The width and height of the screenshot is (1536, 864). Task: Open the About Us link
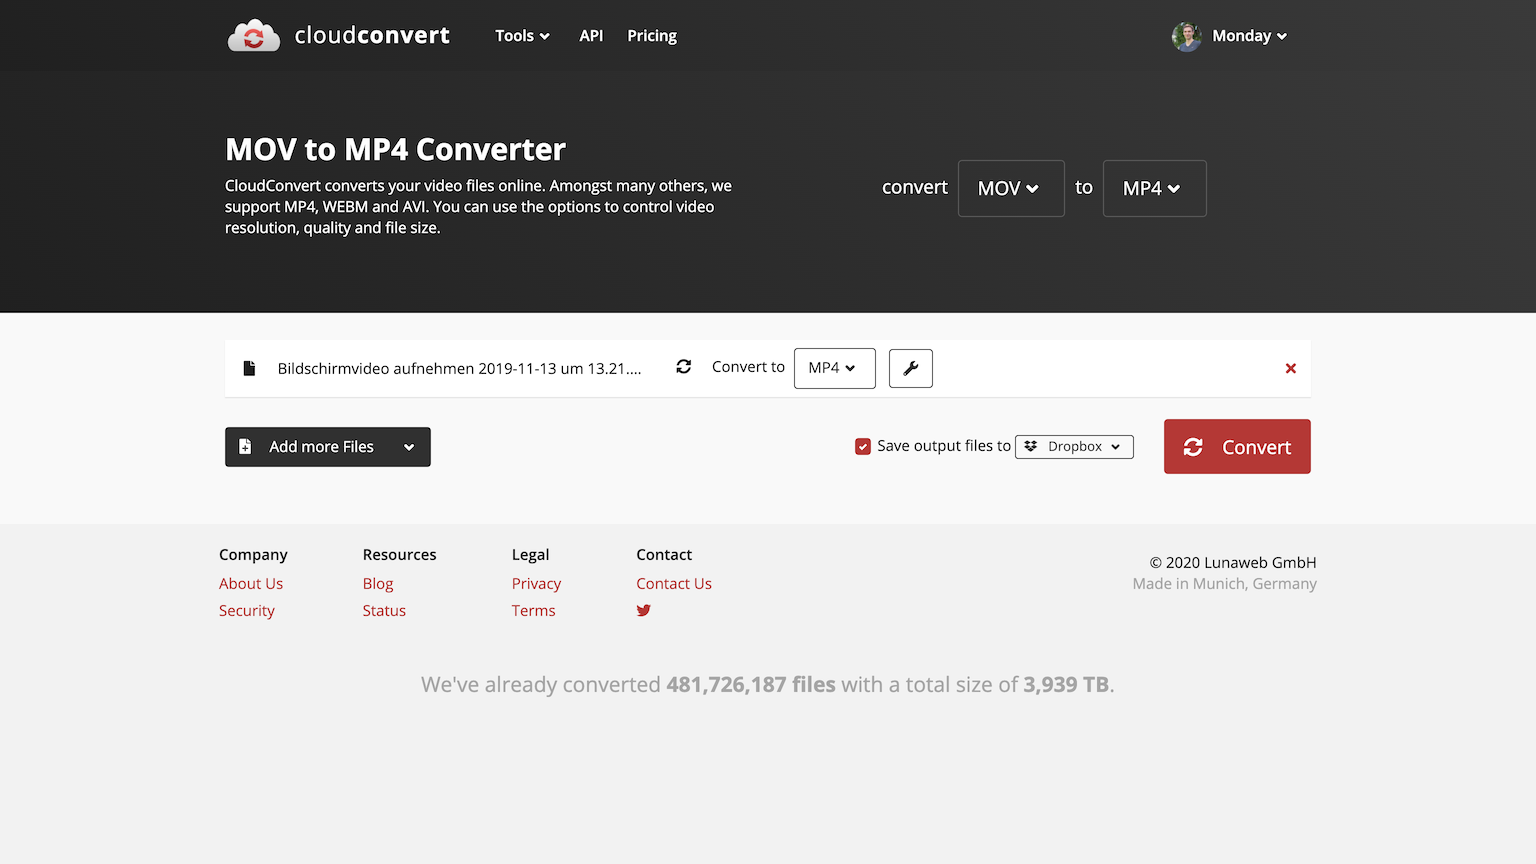pos(251,584)
